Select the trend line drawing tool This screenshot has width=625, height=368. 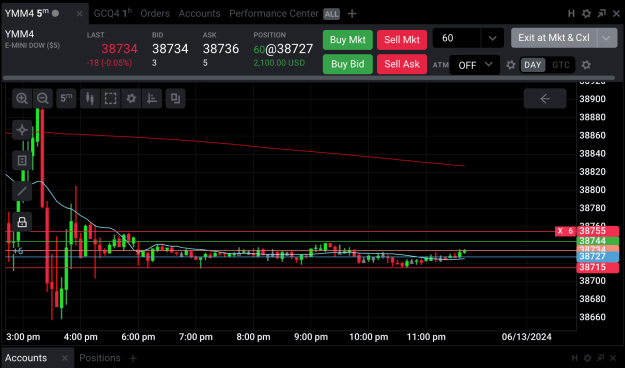(22, 191)
